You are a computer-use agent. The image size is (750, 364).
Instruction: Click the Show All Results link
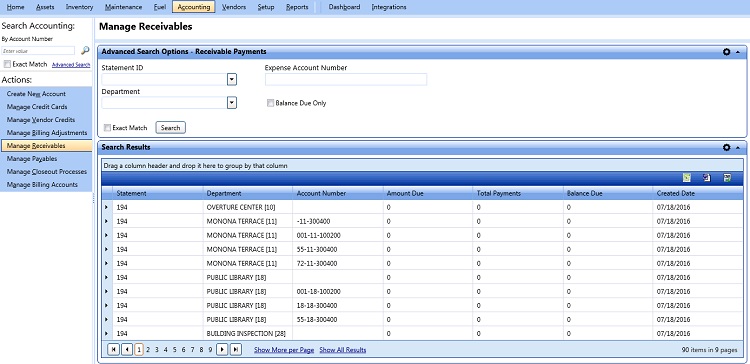pyautogui.click(x=342, y=350)
